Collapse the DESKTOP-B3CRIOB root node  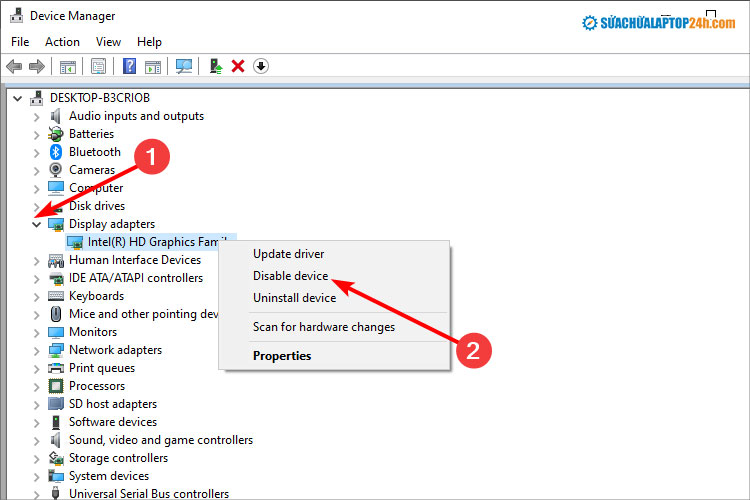(18, 98)
